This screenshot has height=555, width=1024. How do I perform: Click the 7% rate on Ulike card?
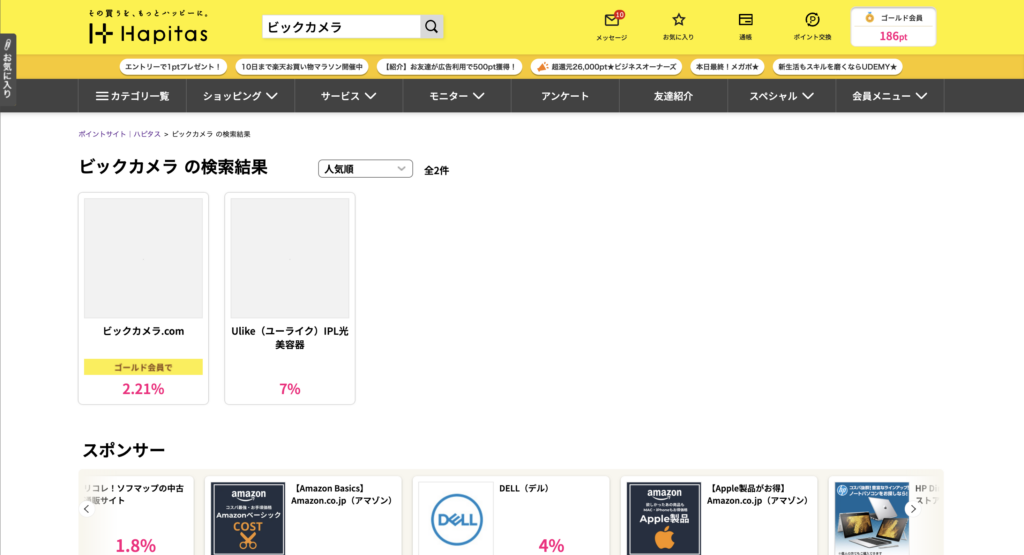(x=290, y=389)
